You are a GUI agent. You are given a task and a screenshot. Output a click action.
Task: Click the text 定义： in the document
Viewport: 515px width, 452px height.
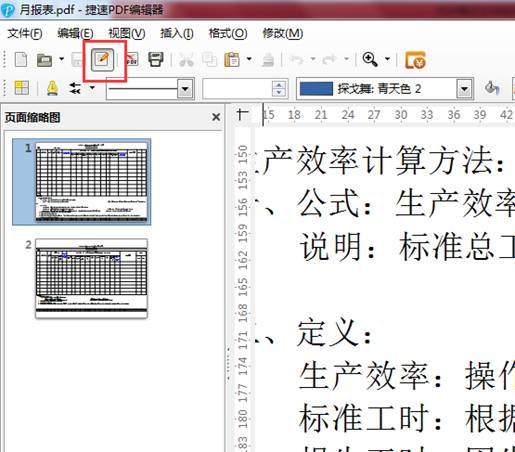(335, 333)
